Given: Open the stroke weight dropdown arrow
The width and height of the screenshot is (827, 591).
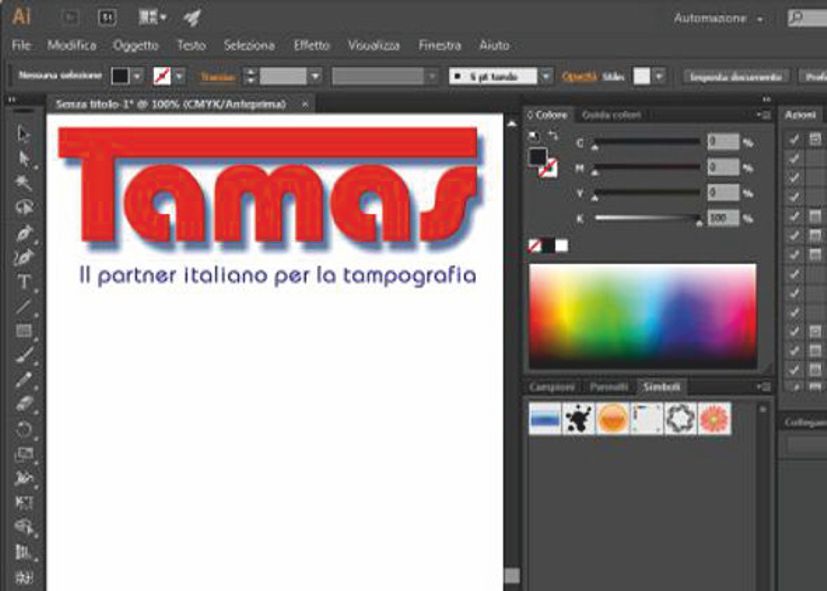Looking at the screenshot, I should click(315, 76).
